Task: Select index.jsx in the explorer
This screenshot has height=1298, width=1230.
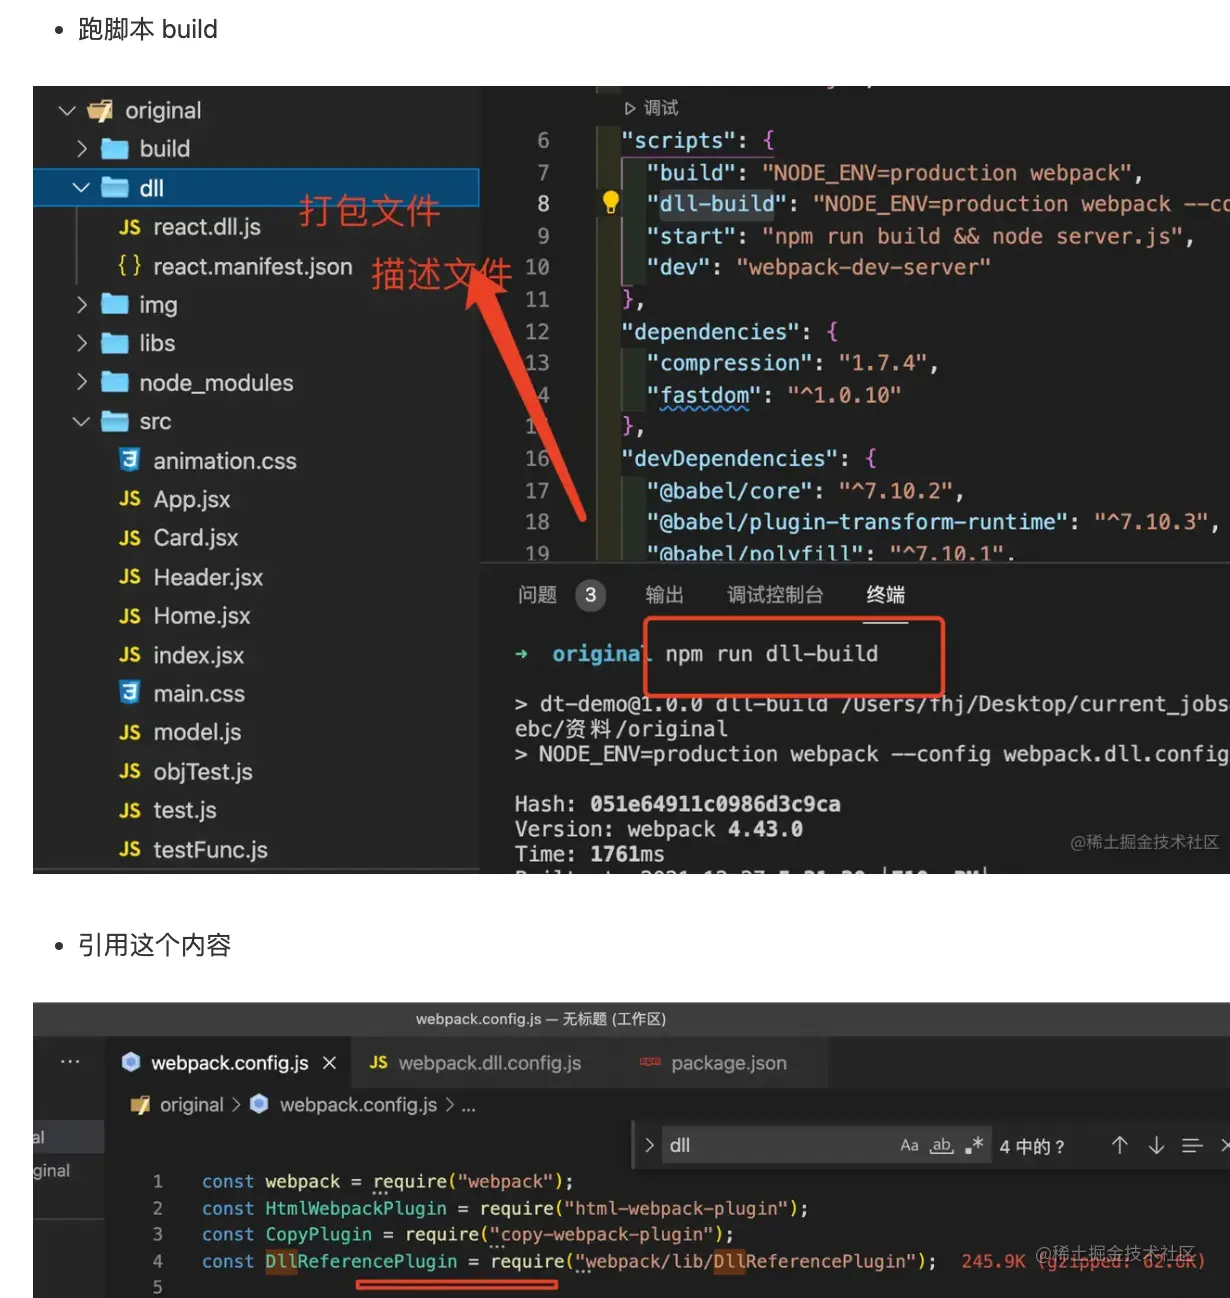Action: [199, 655]
